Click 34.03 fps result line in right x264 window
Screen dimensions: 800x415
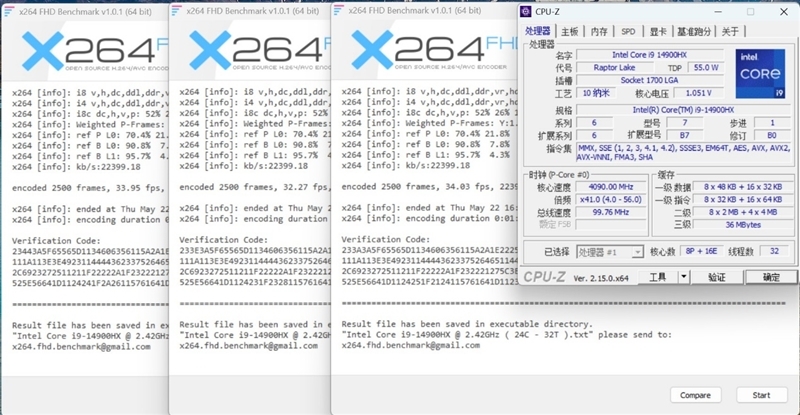(430, 186)
